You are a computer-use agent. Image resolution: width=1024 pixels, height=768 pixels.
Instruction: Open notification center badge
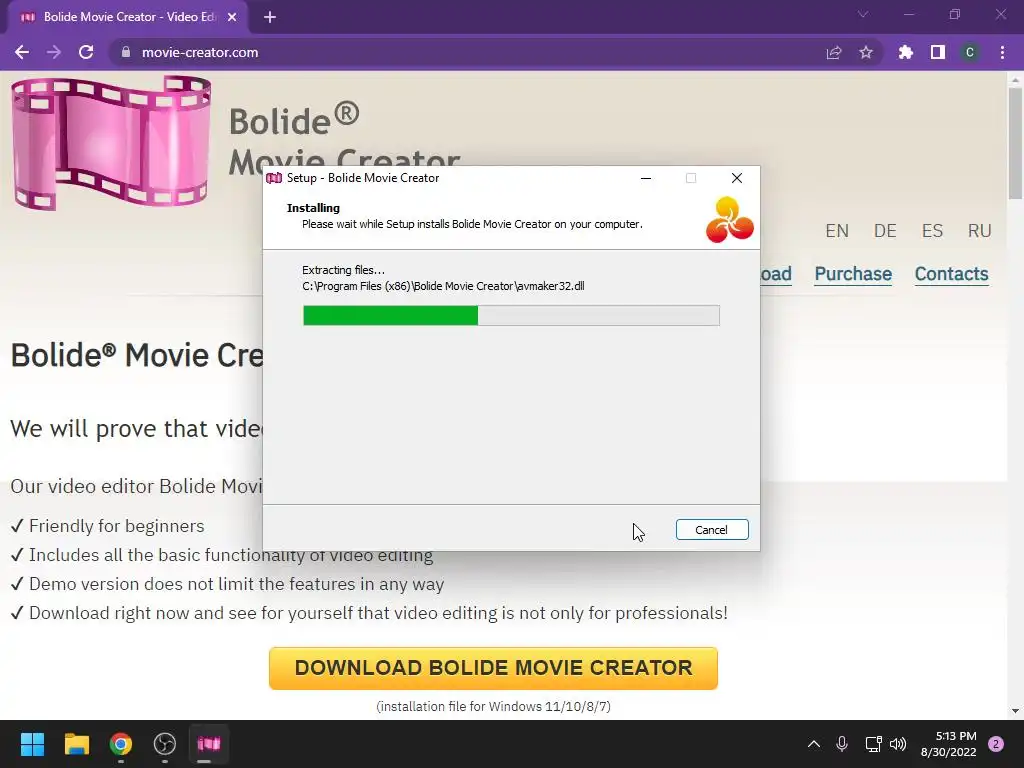point(996,744)
